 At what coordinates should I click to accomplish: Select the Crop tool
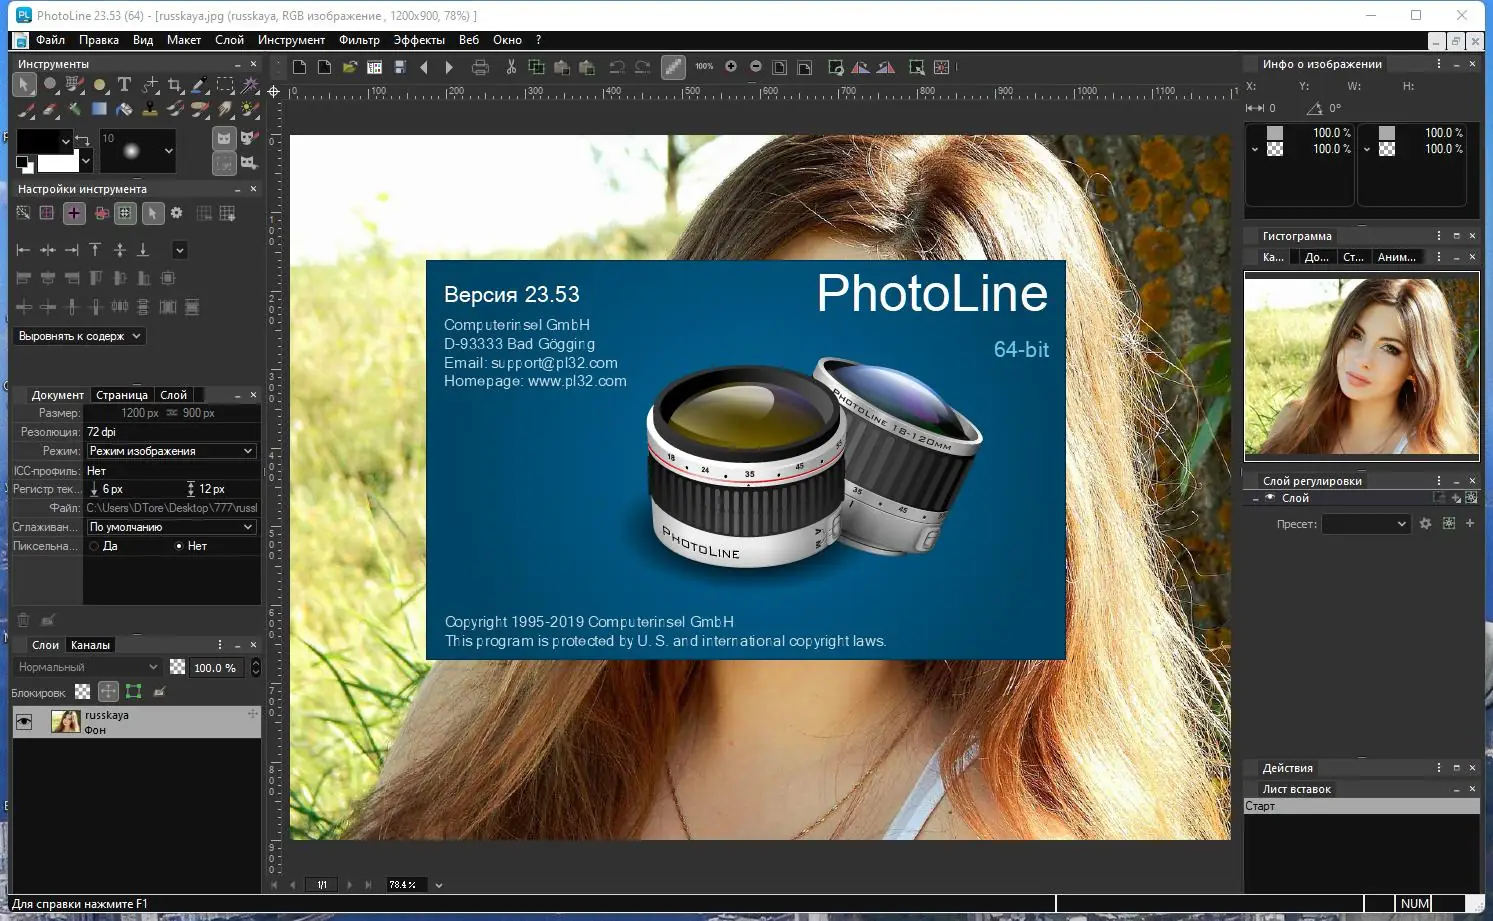point(175,85)
